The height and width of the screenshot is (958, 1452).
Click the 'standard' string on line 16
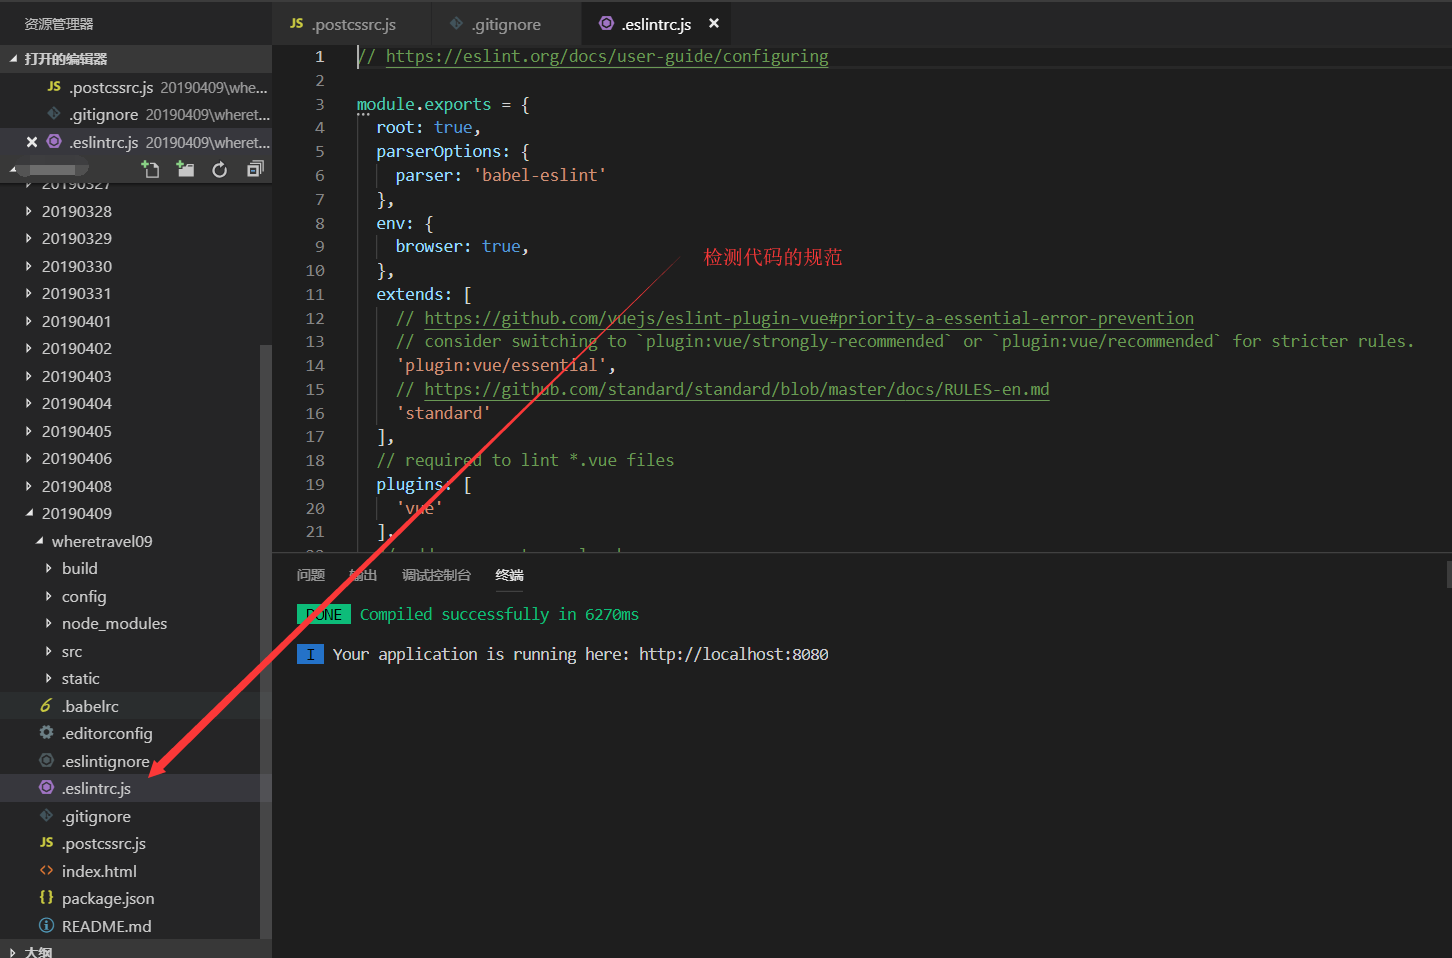click(443, 413)
